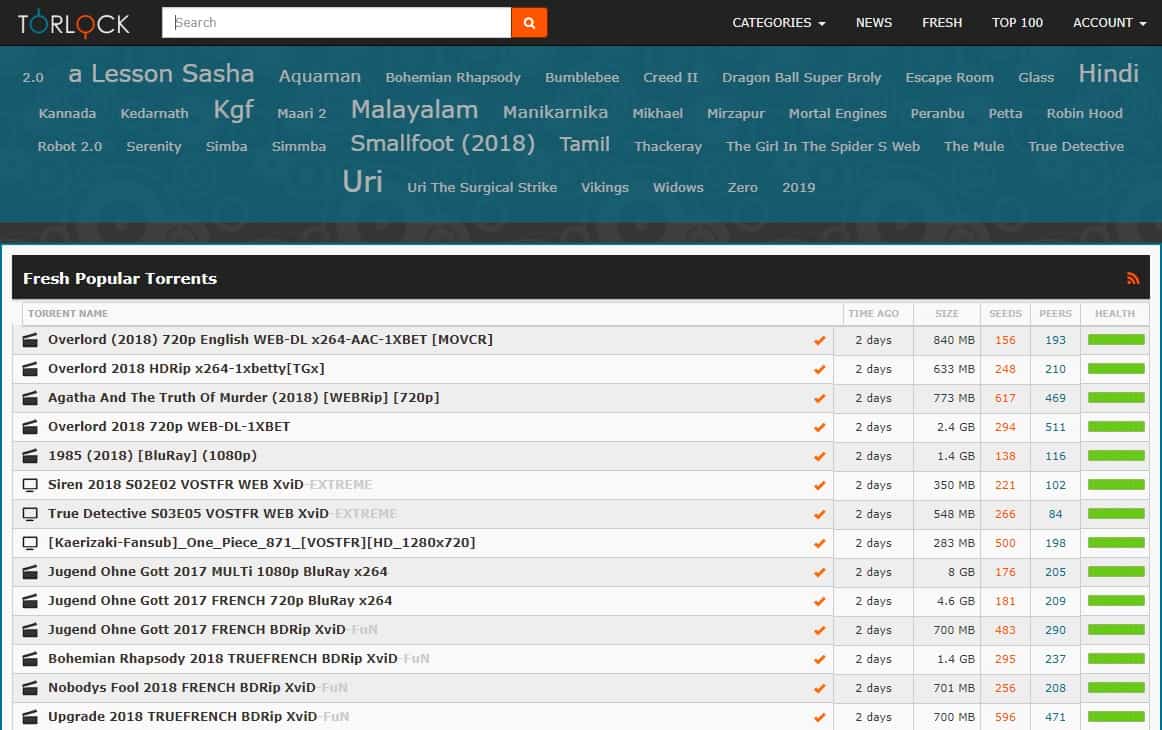Click TV icon beside True Detective S03E05
The width and height of the screenshot is (1162, 730).
point(30,514)
